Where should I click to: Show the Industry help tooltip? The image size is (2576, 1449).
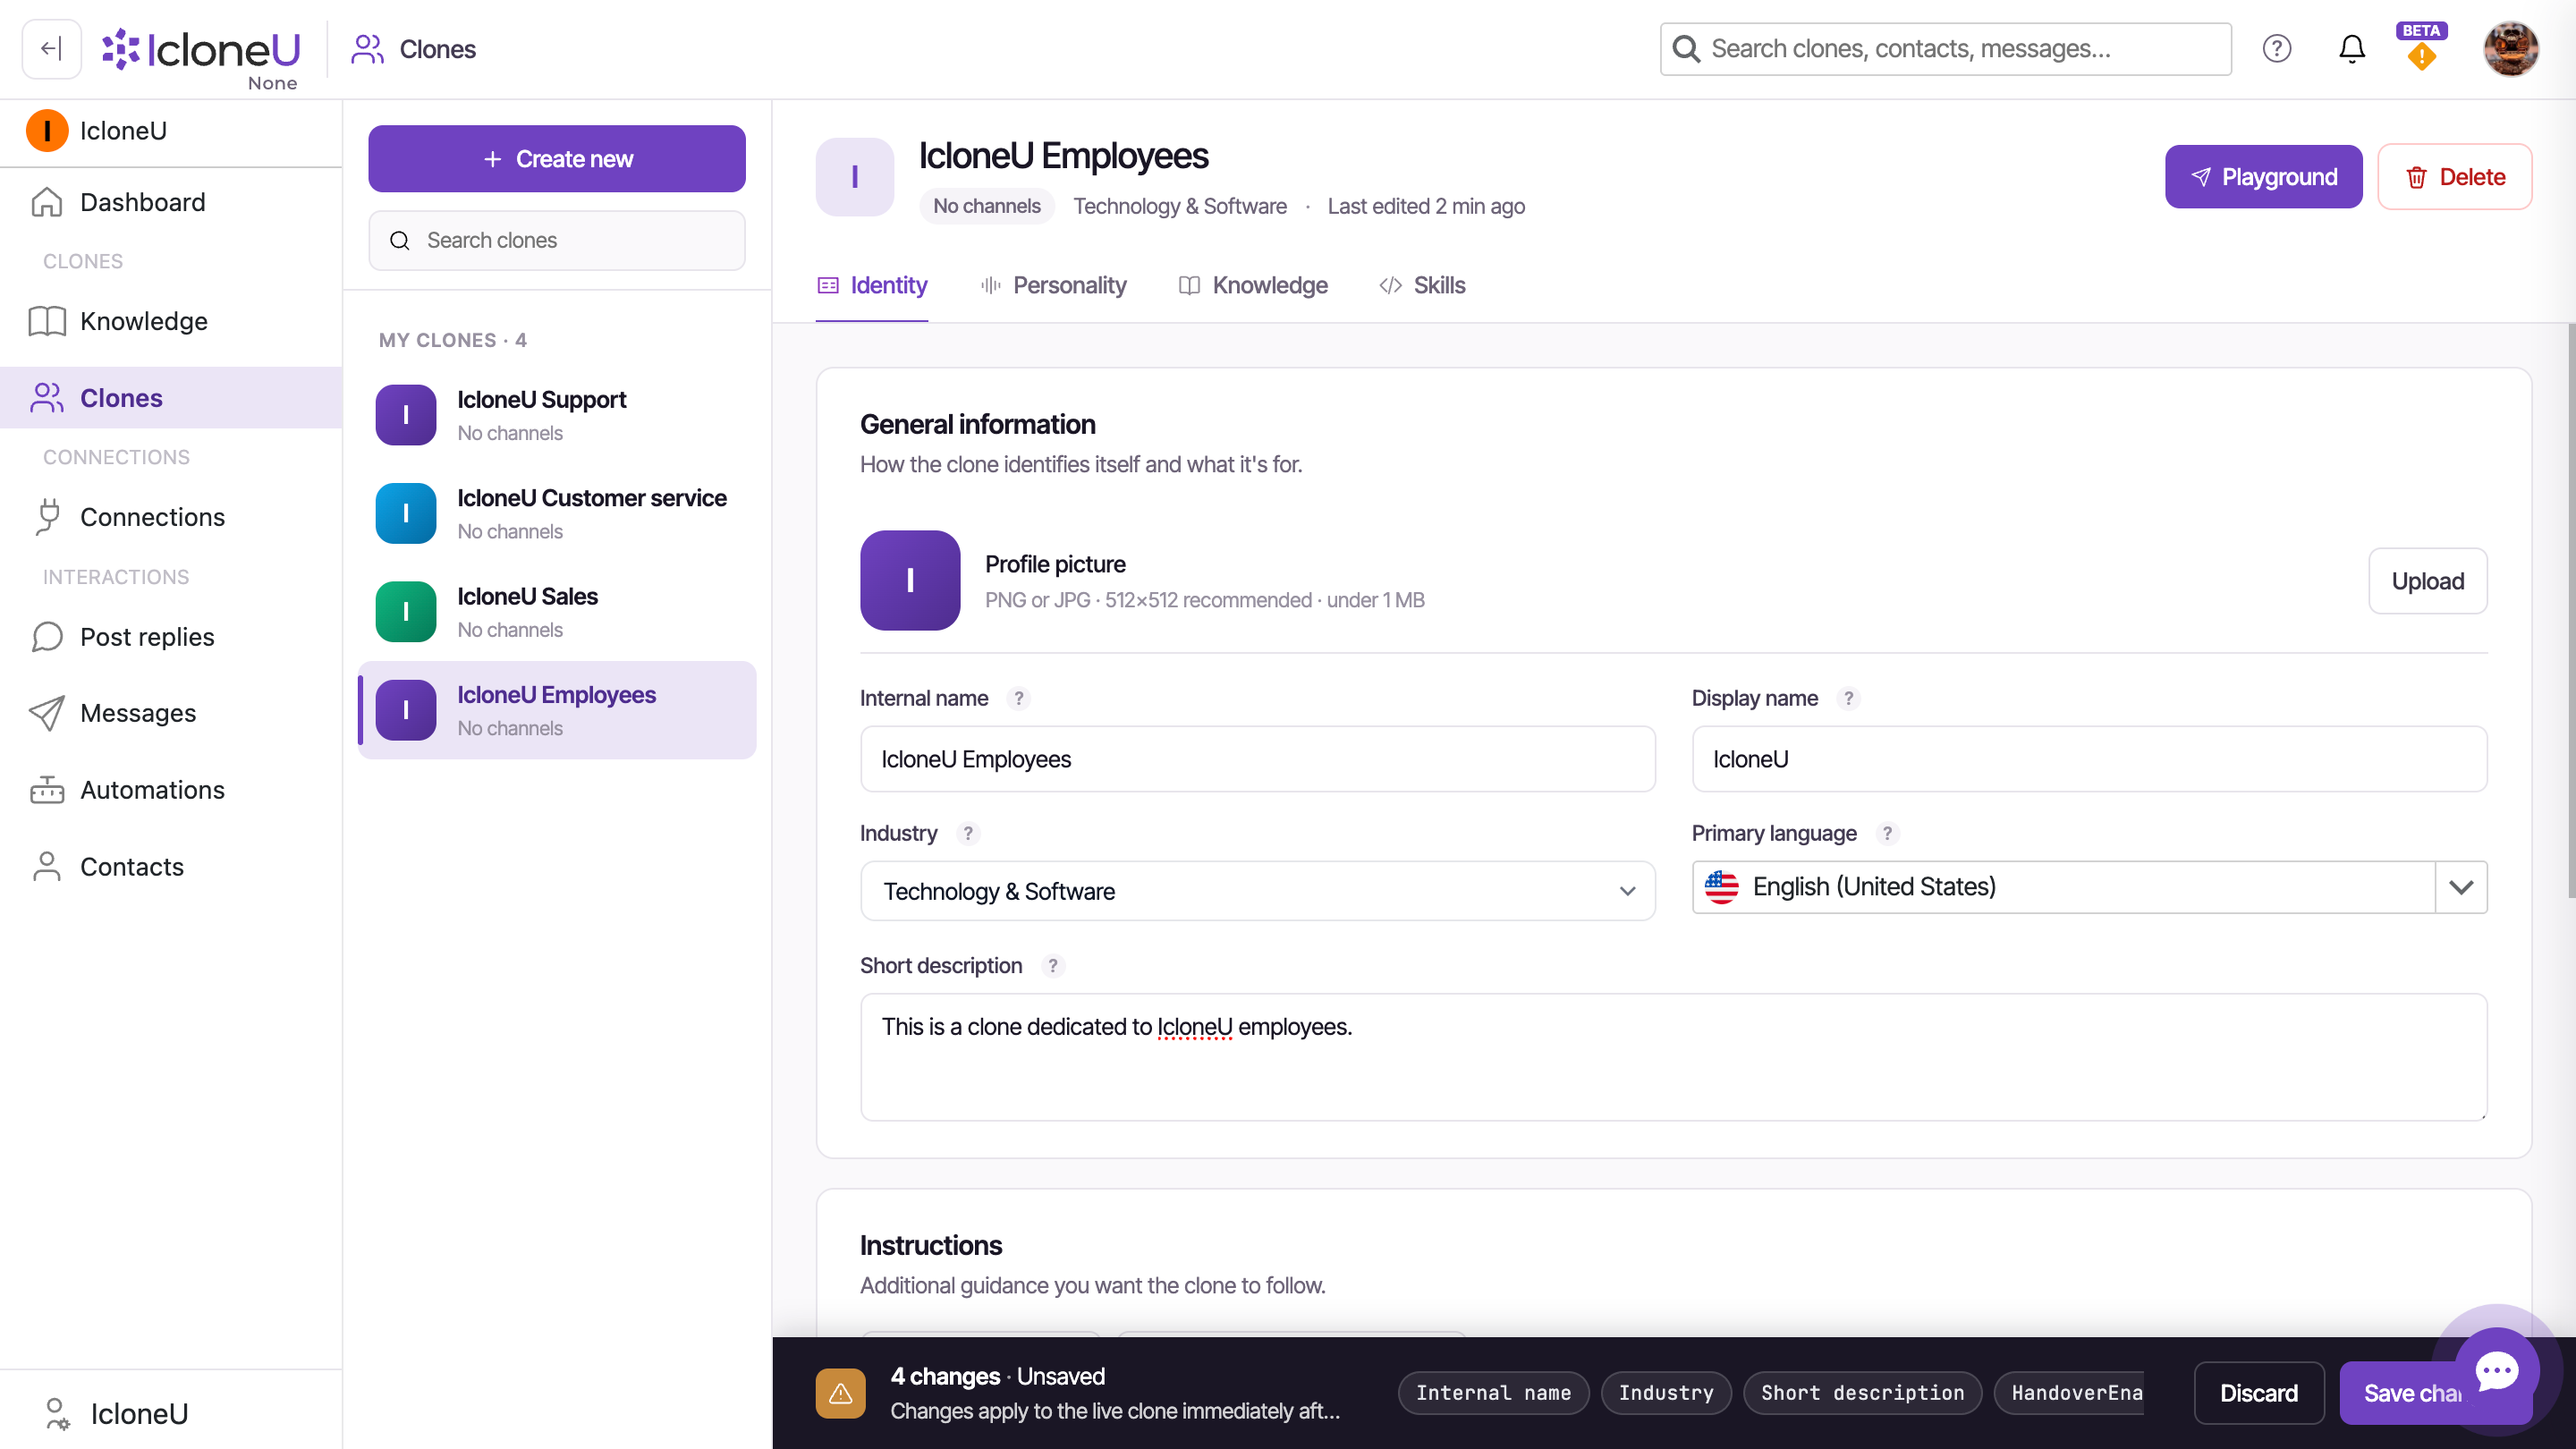[968, 834]
